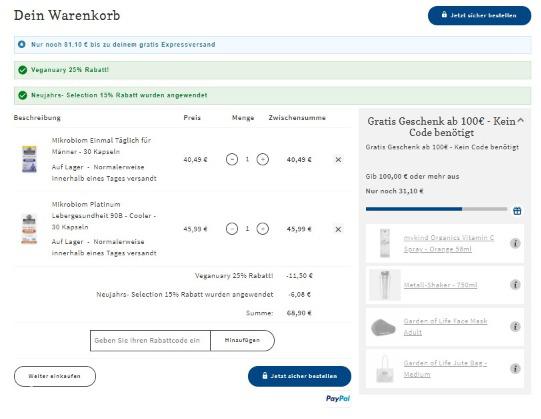Viewport: 541px width, 419px height.
Task: Click the Hinzufügen discount code button
Action: point(242,340)
